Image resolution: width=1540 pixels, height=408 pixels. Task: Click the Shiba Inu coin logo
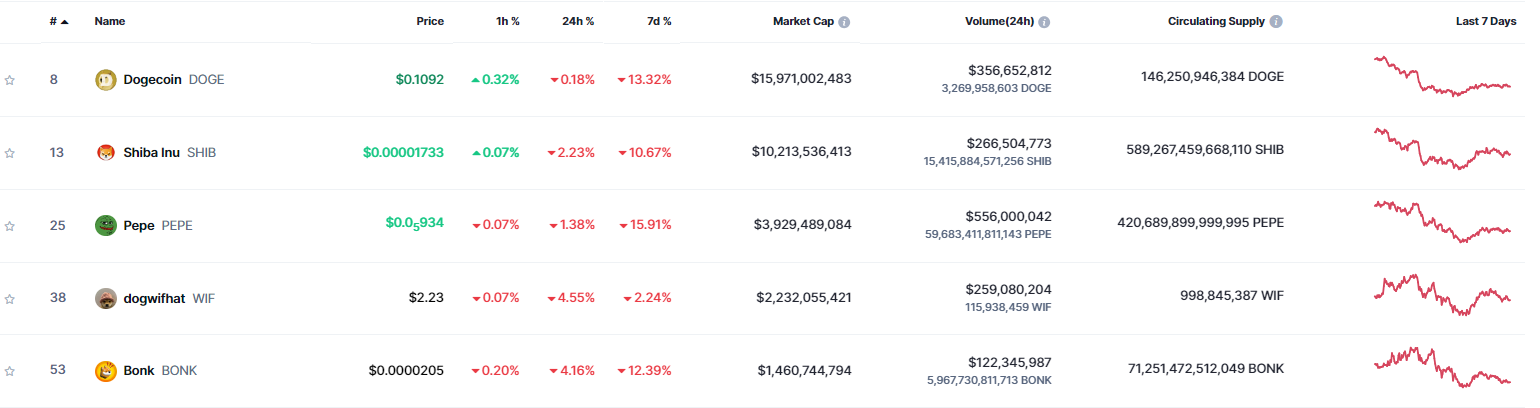[x=105, y=153]
